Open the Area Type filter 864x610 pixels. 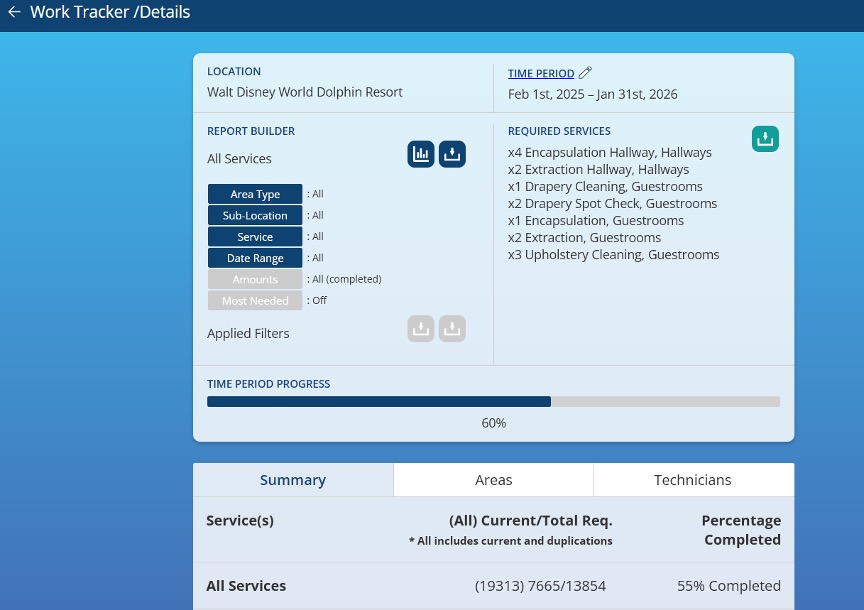tap(255, 194)
